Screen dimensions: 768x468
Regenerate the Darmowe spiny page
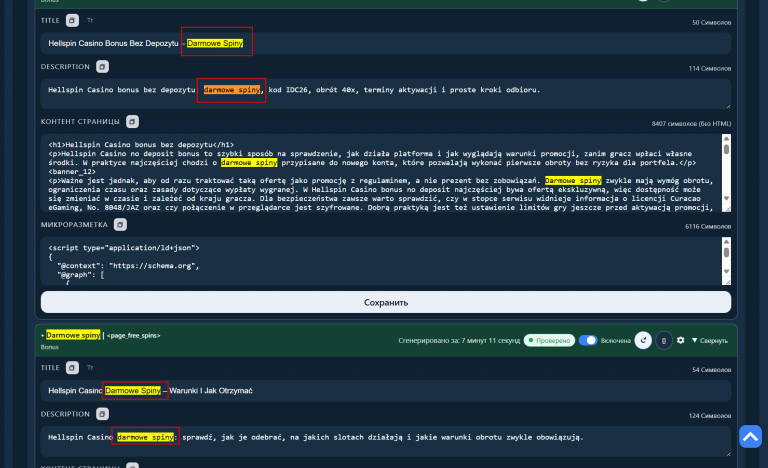tap(643, 340)
